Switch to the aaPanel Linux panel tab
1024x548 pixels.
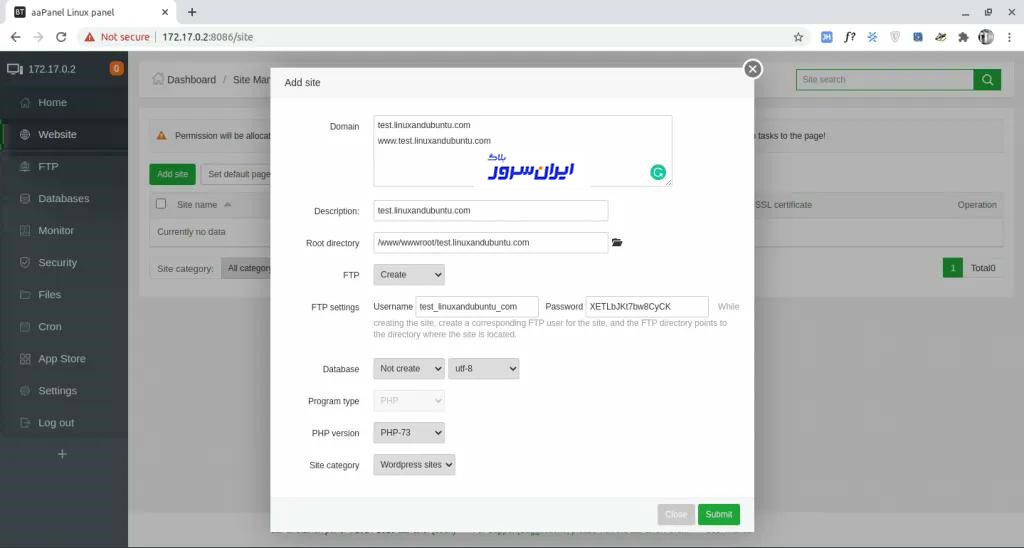click(91, 12)
